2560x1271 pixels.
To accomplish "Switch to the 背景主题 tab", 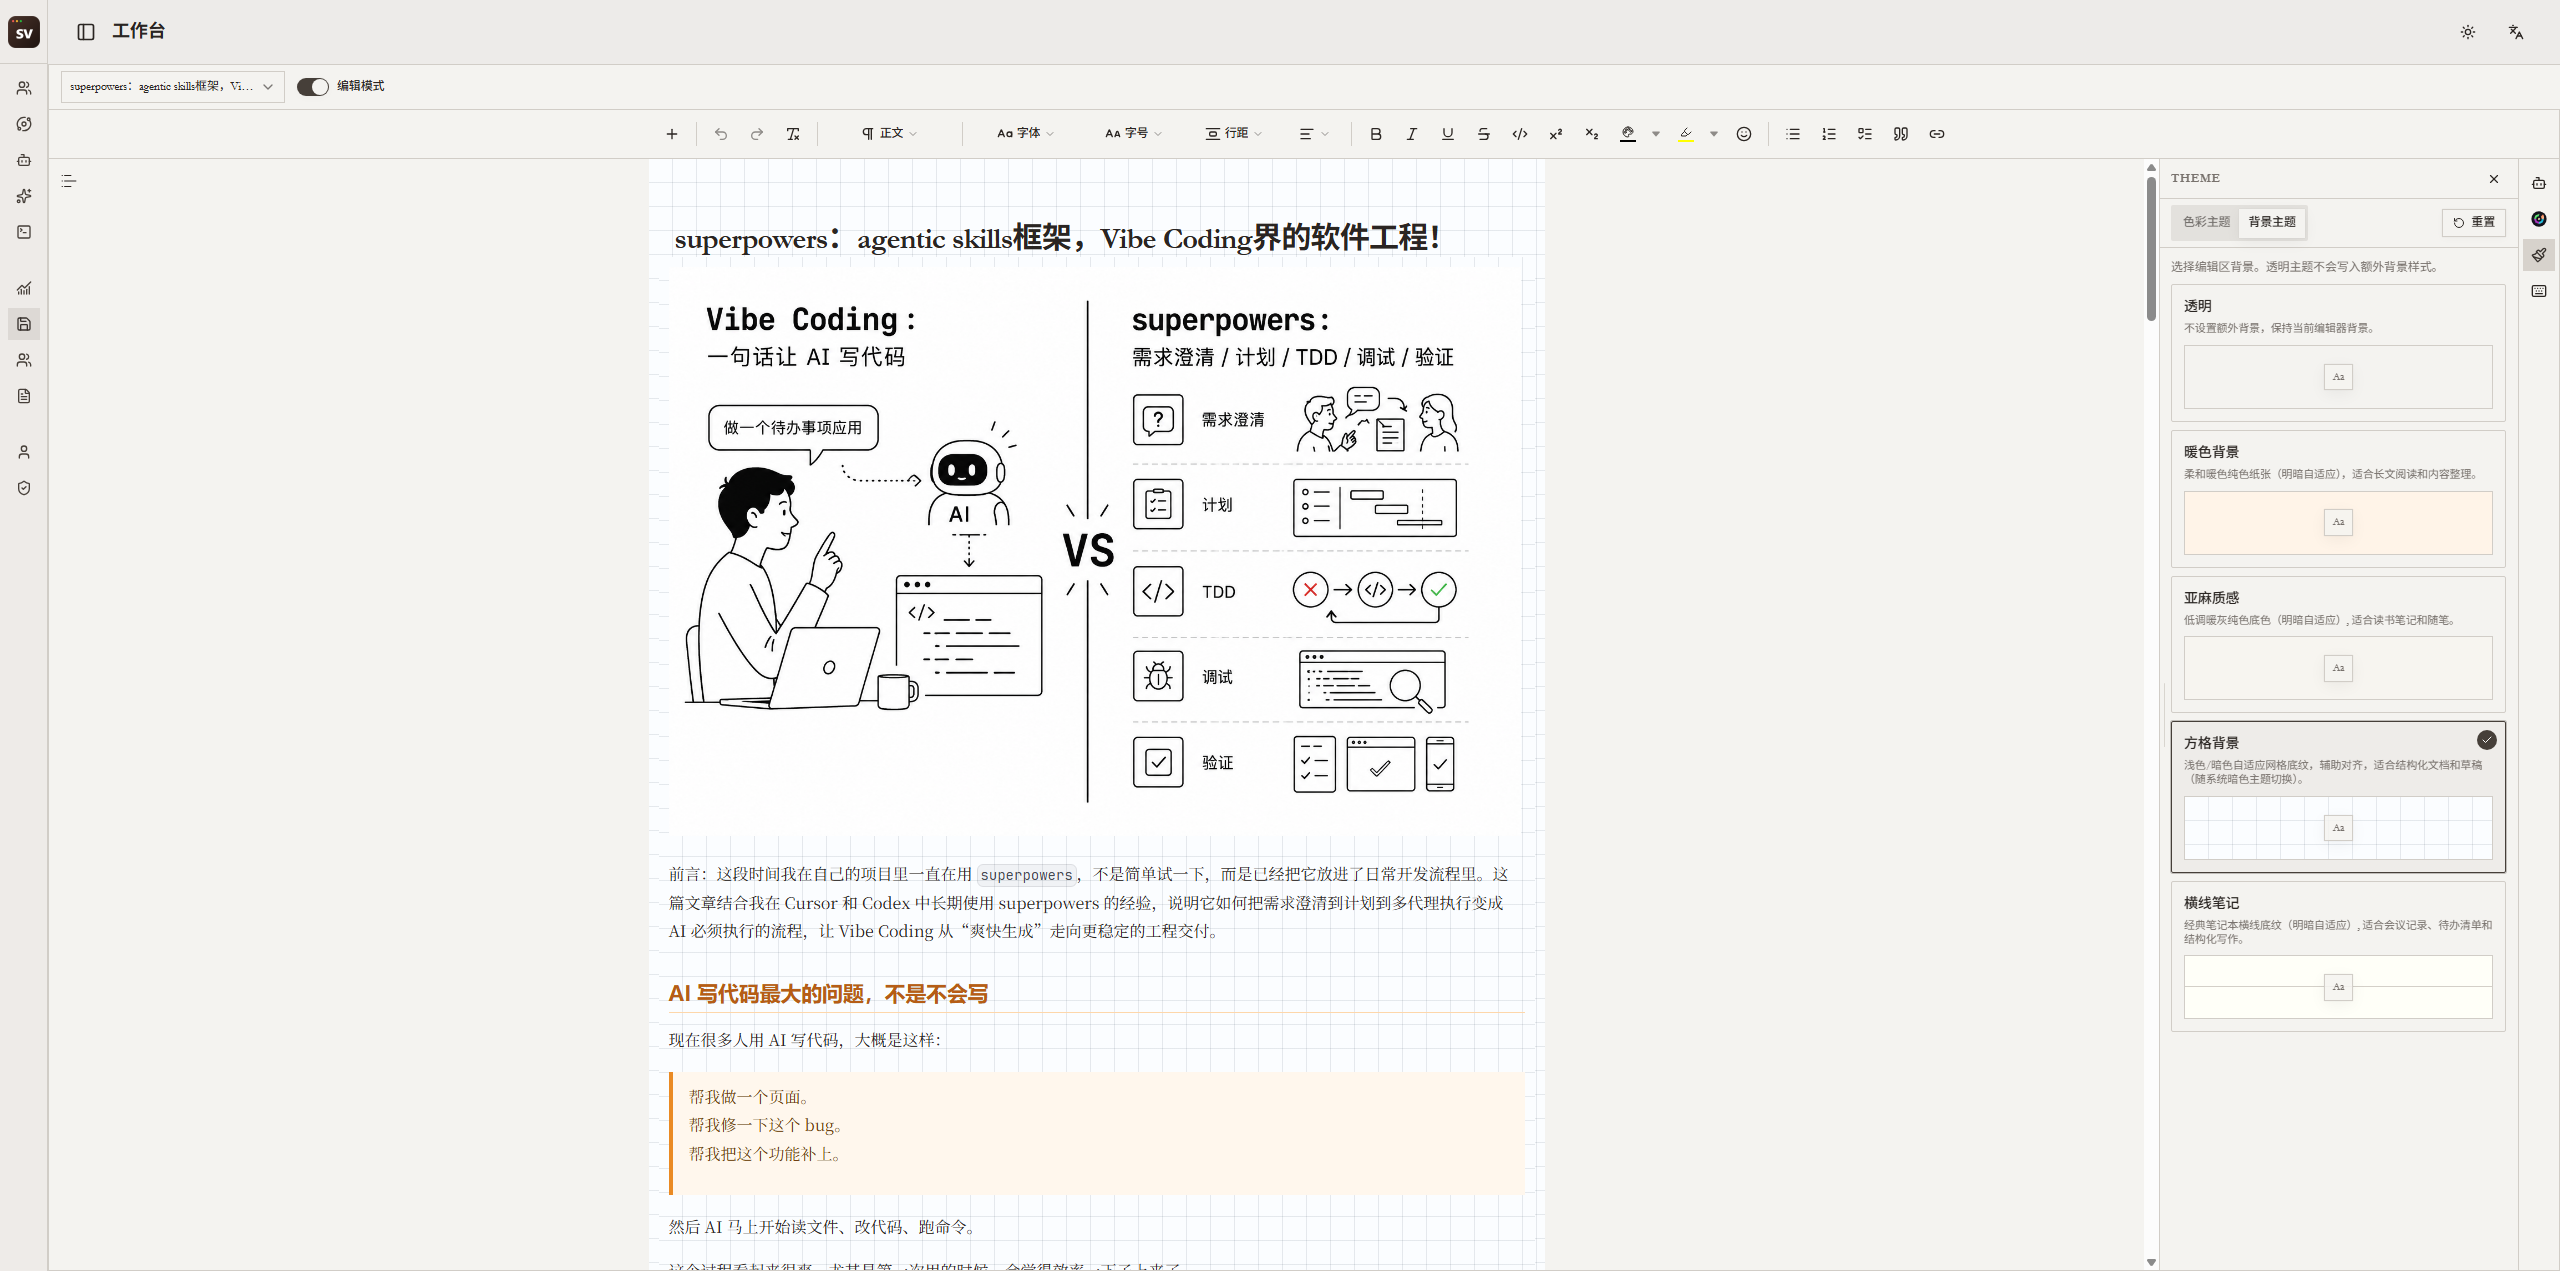I will 2272,222.
